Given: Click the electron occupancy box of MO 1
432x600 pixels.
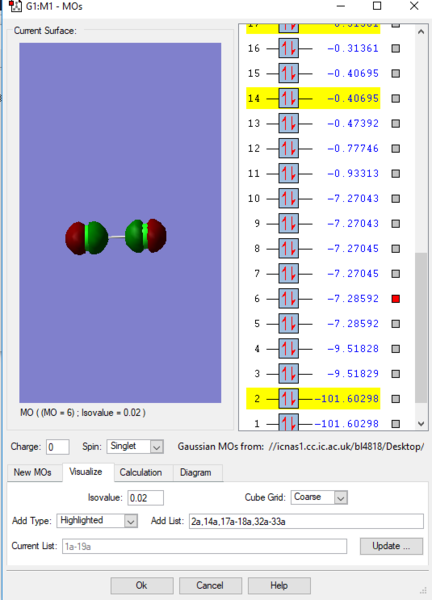Looking at the screenshot, I should click(289, 423).
